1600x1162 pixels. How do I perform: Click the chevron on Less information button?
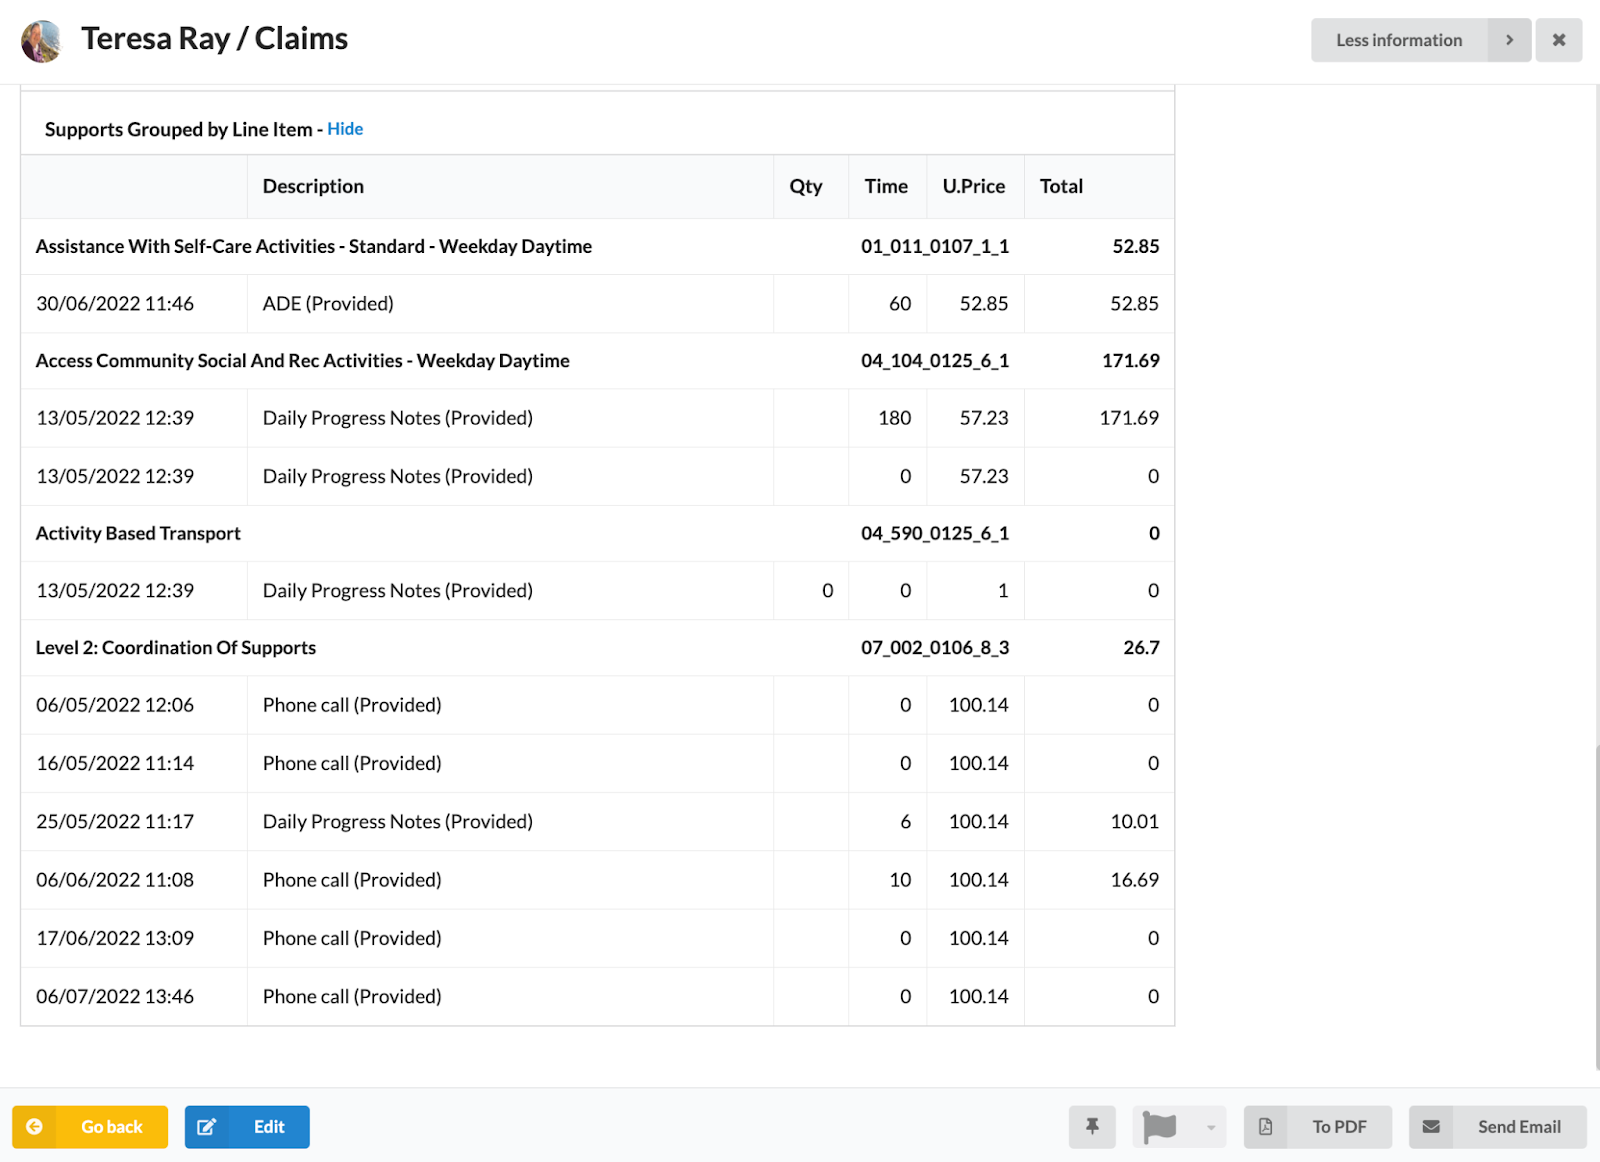[1509, 40]
